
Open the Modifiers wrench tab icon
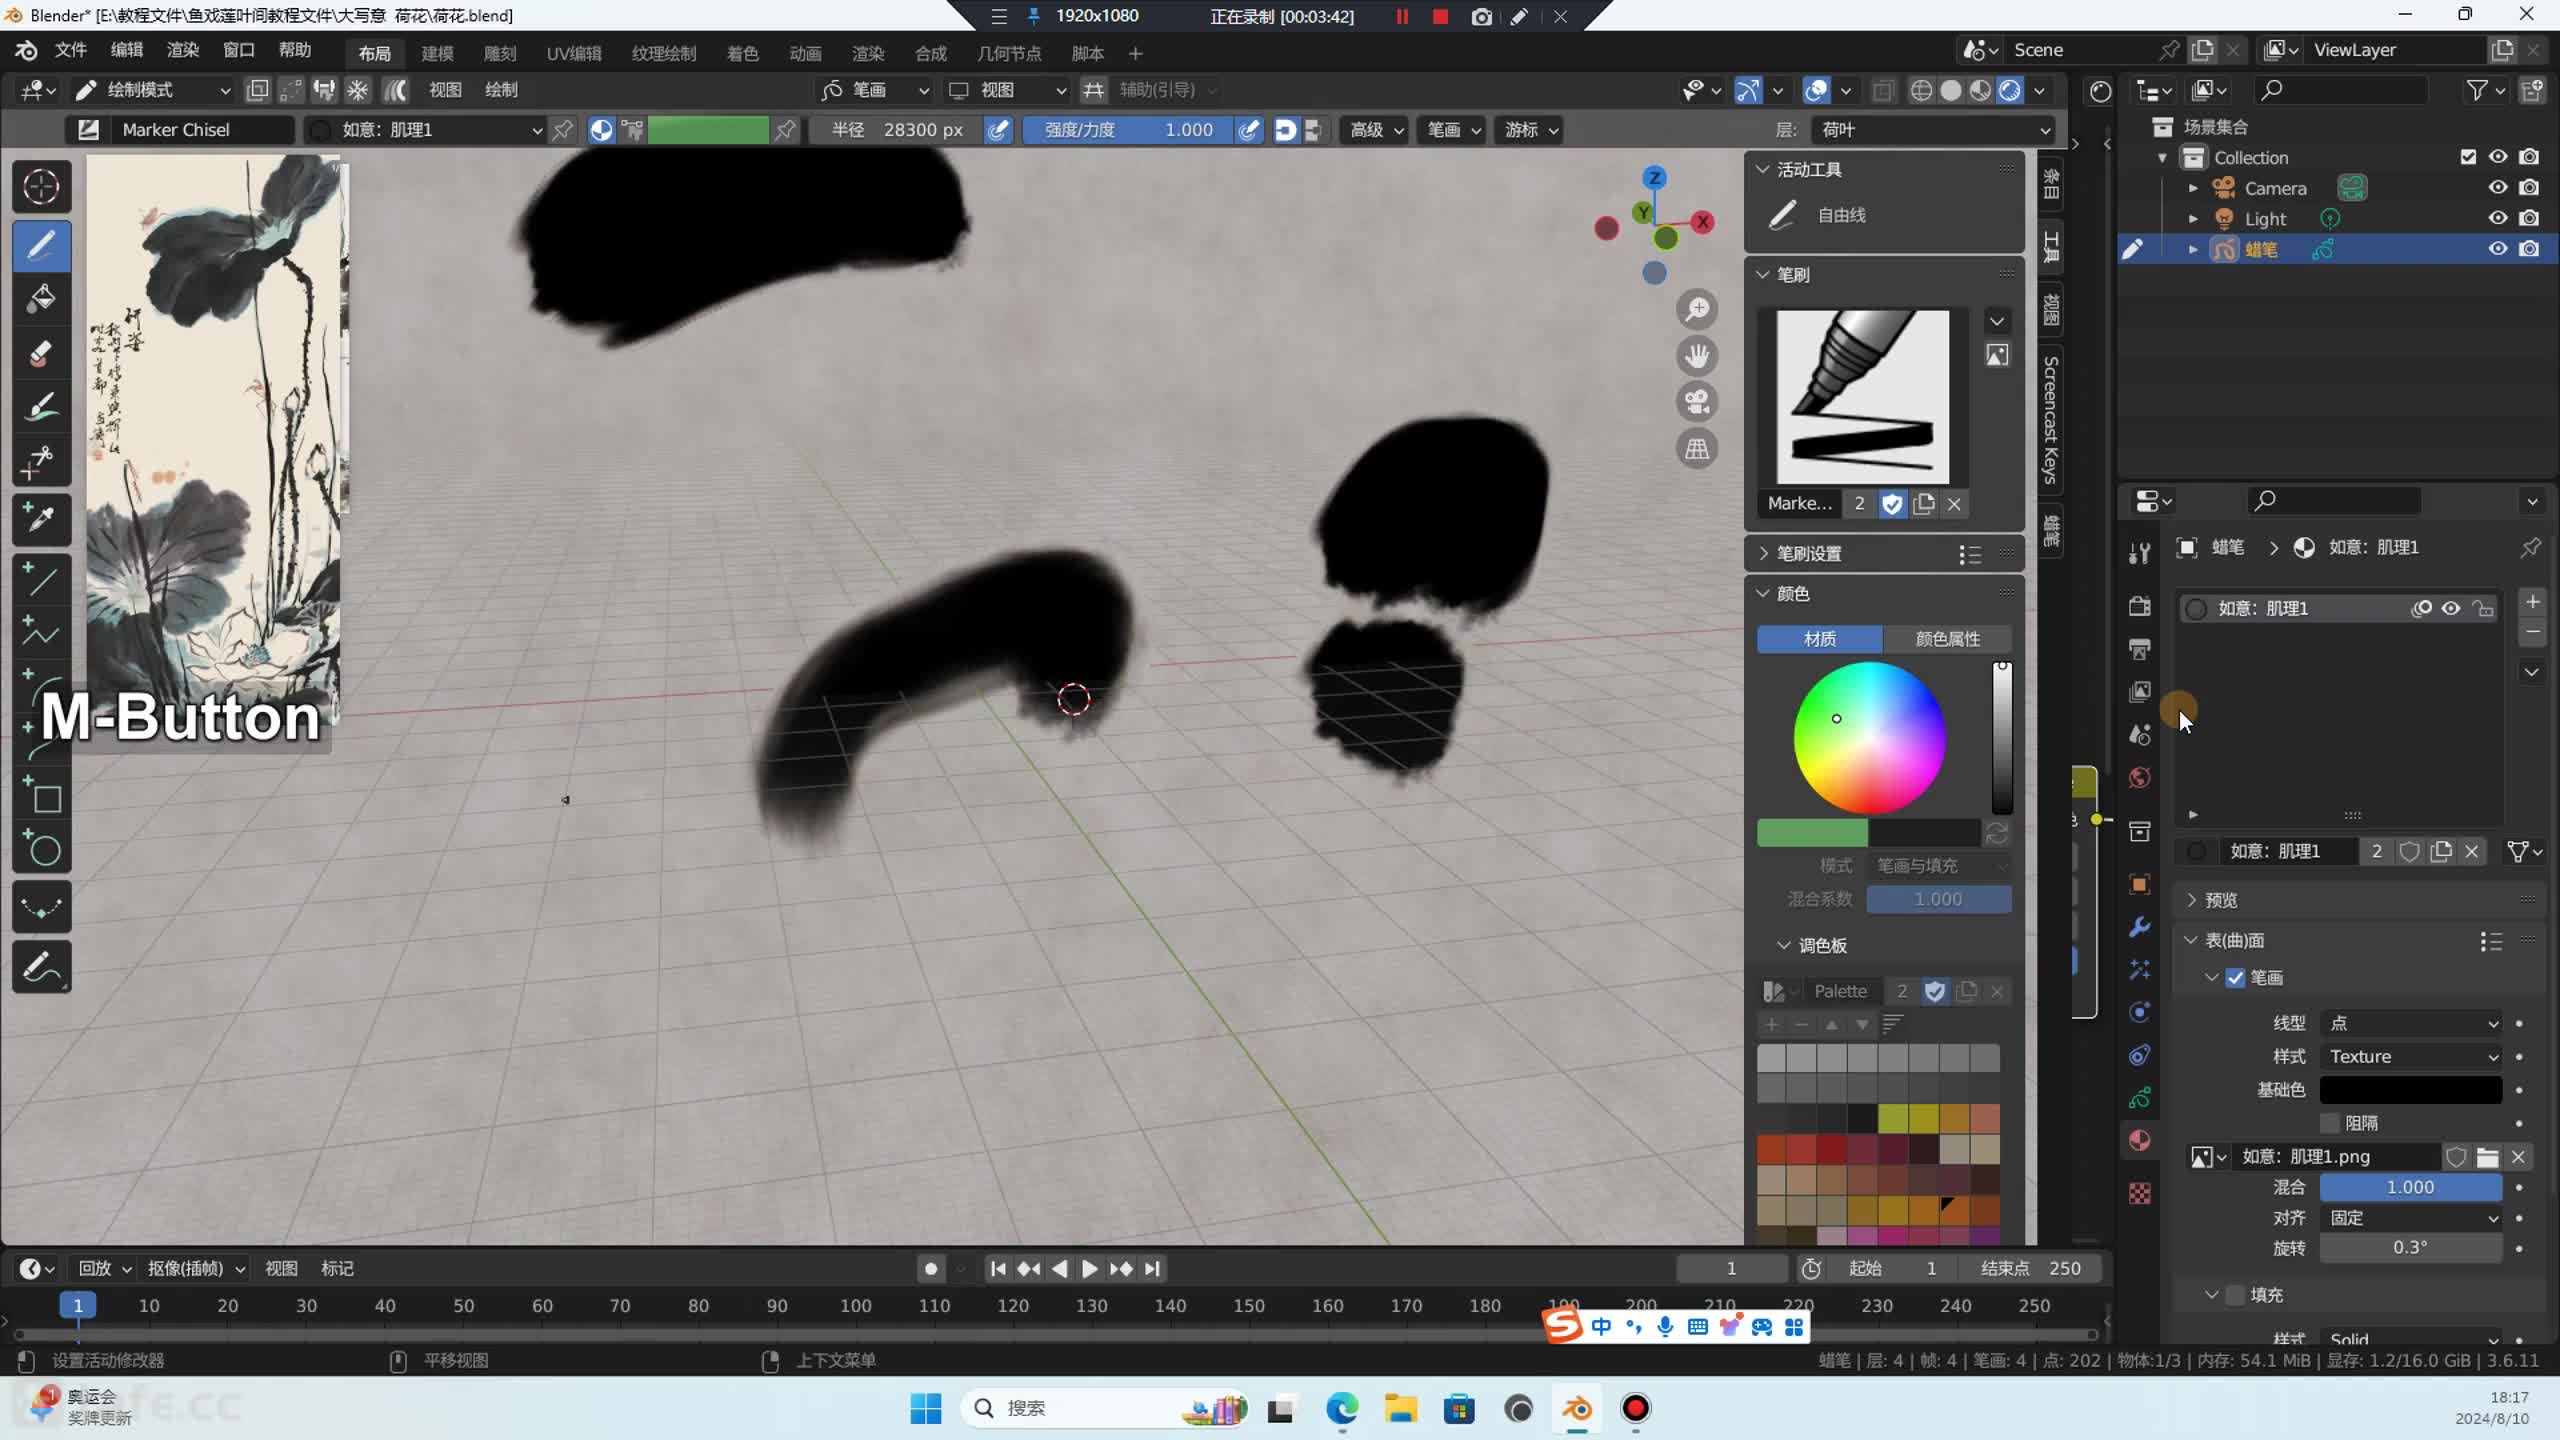point(2140,927)
